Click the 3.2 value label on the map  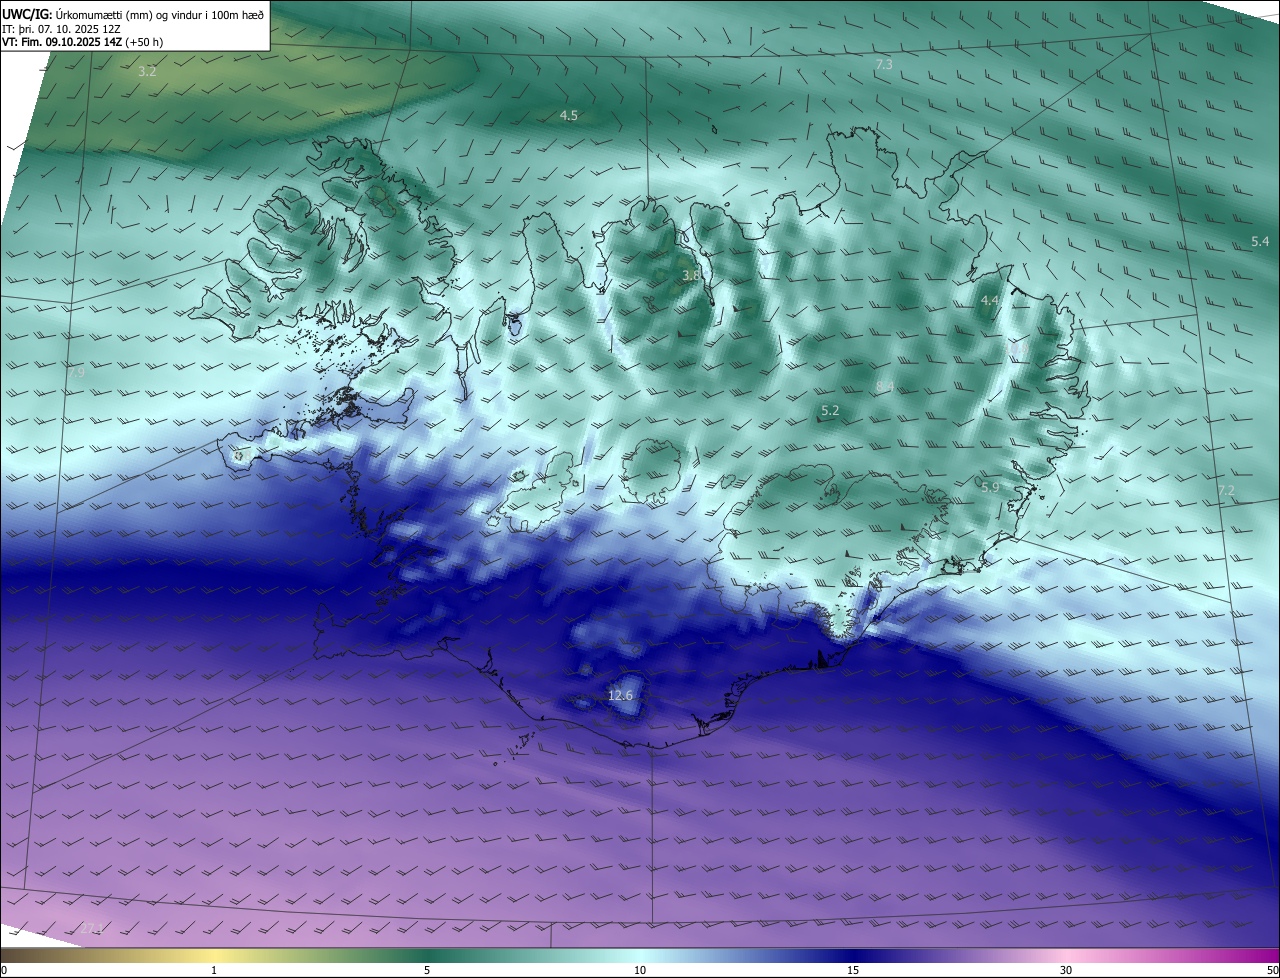pyautogui.click(x=147, y=71)
